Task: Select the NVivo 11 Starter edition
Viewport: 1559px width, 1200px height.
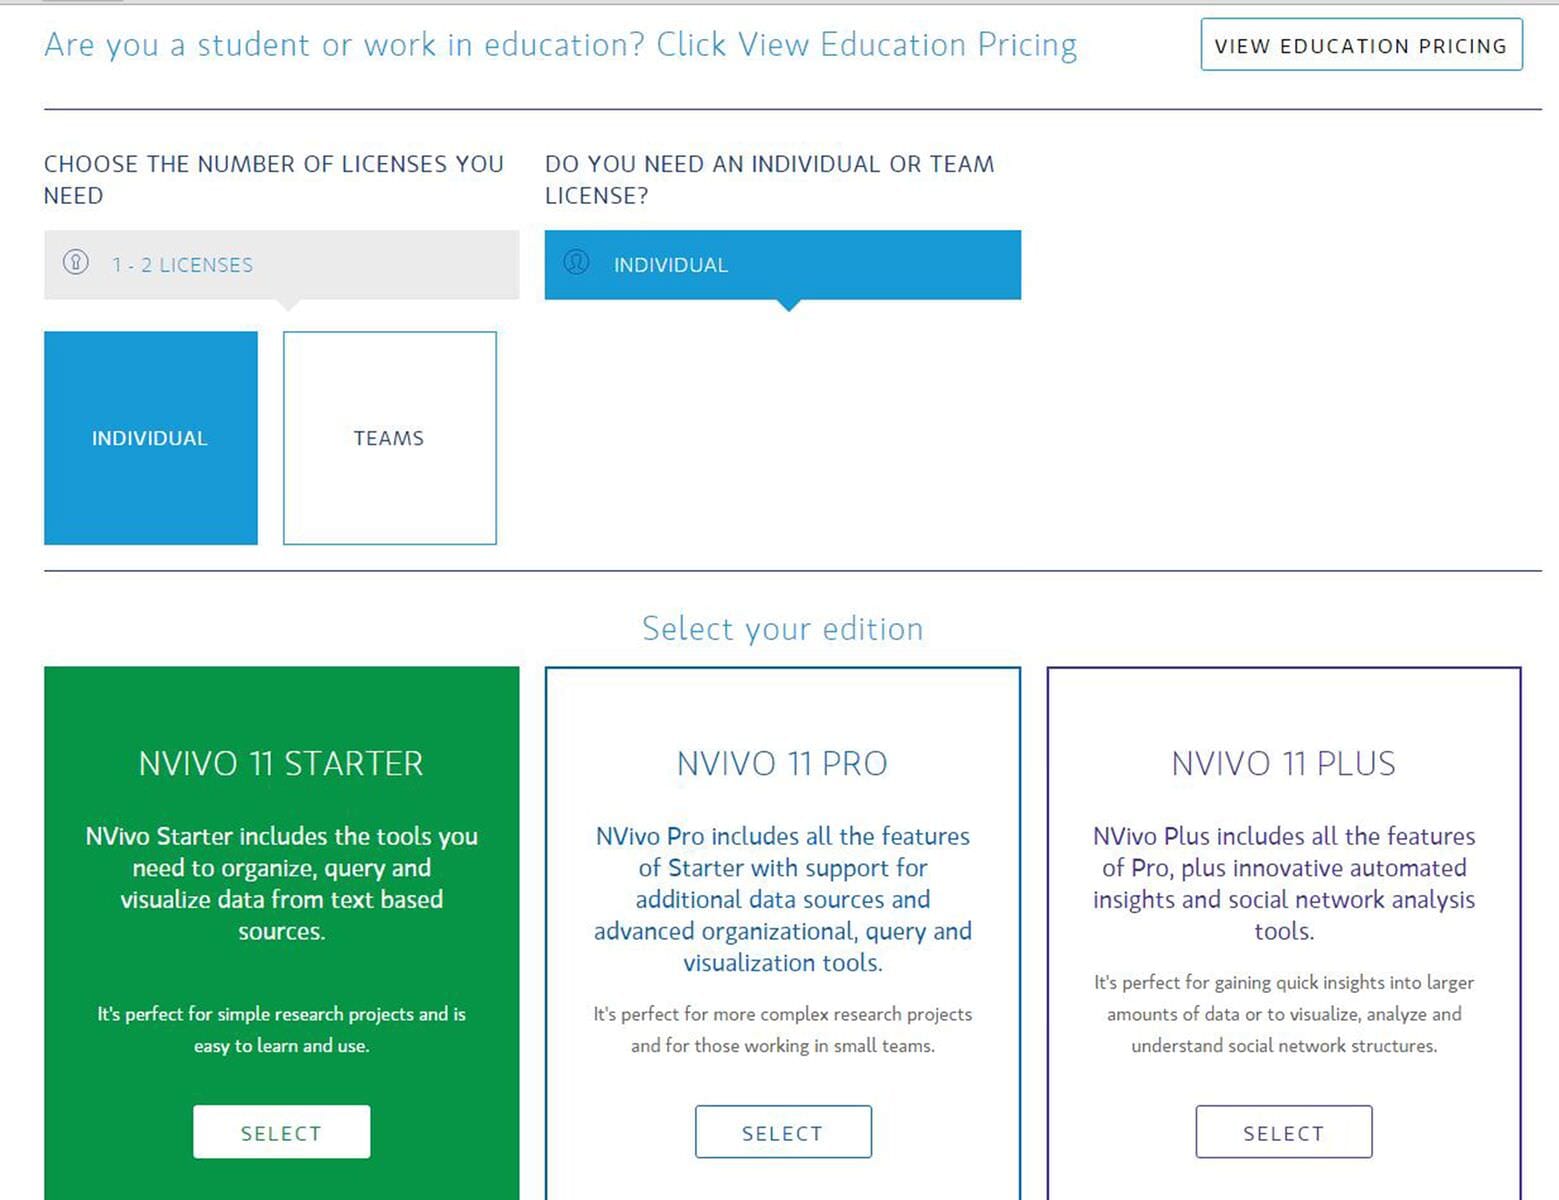Action: pos(281,1132)
